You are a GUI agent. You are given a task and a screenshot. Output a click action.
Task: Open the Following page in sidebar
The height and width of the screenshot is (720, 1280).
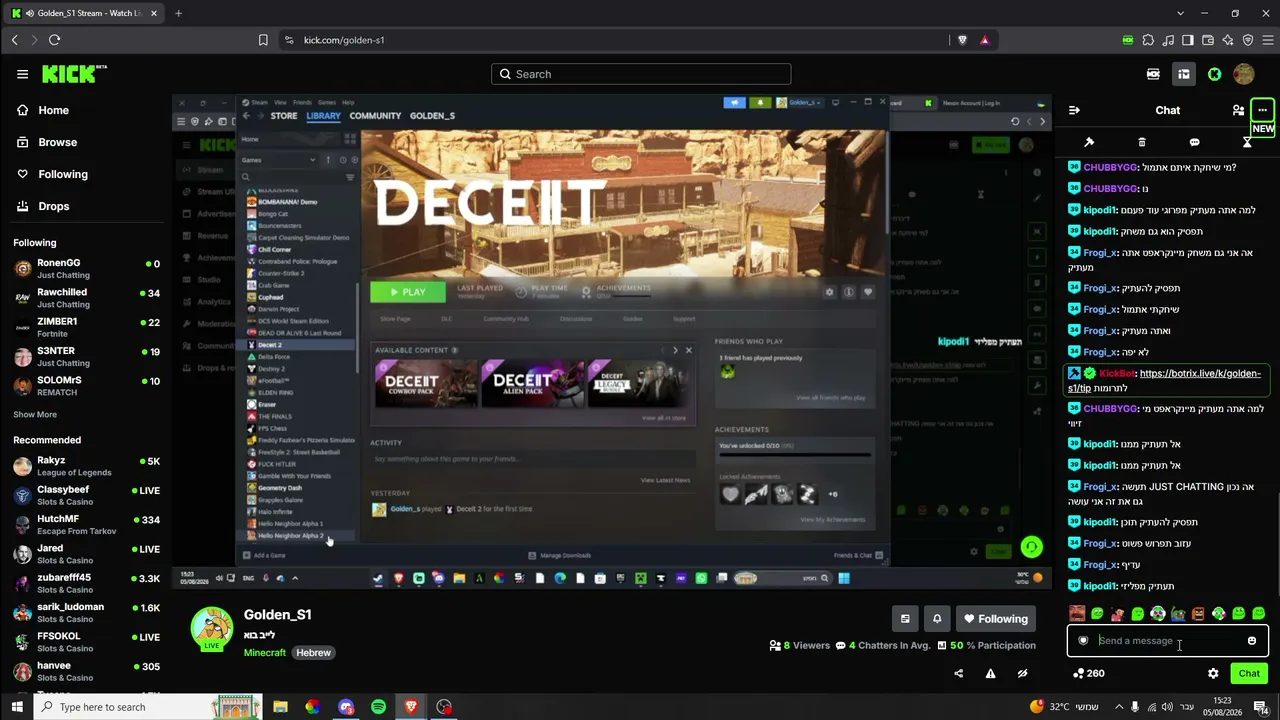(62, 174)
